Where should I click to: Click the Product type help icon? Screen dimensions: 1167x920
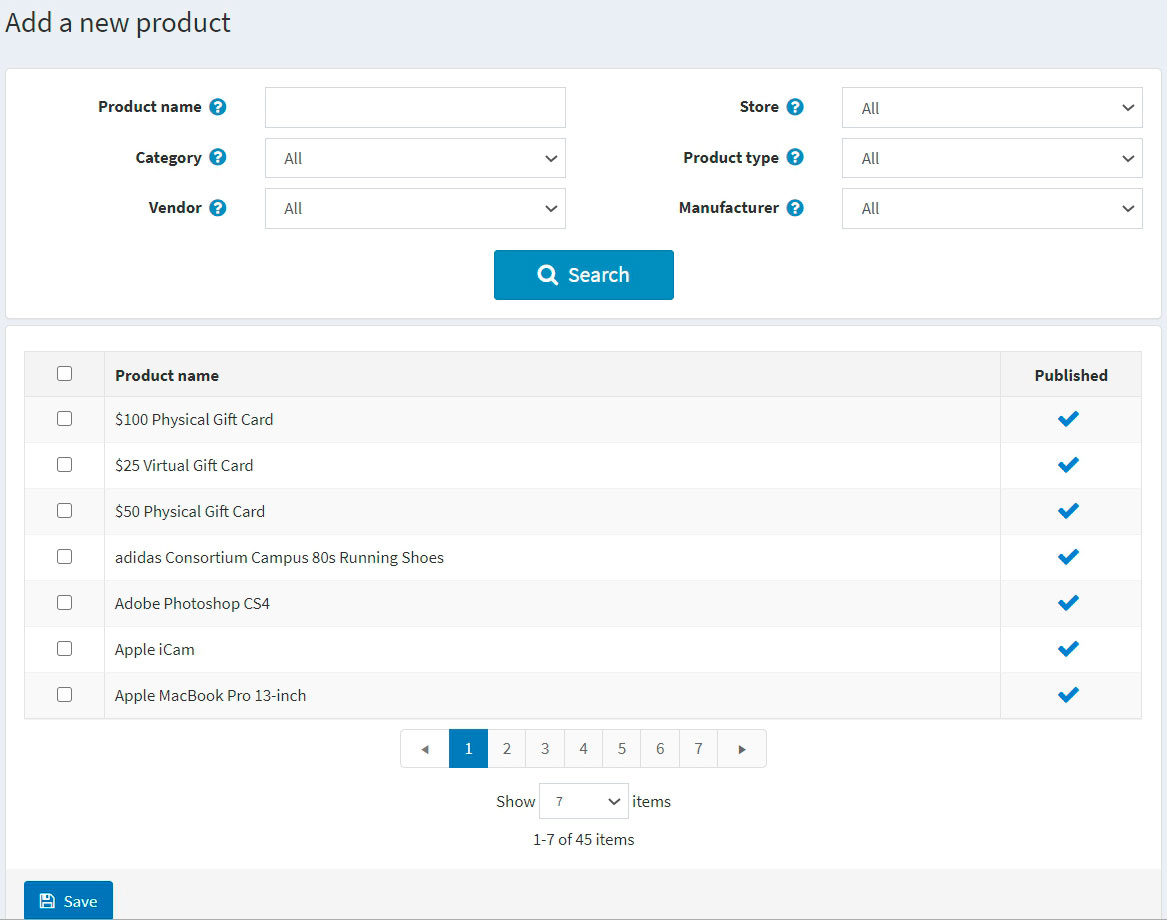tap(795, 157)
